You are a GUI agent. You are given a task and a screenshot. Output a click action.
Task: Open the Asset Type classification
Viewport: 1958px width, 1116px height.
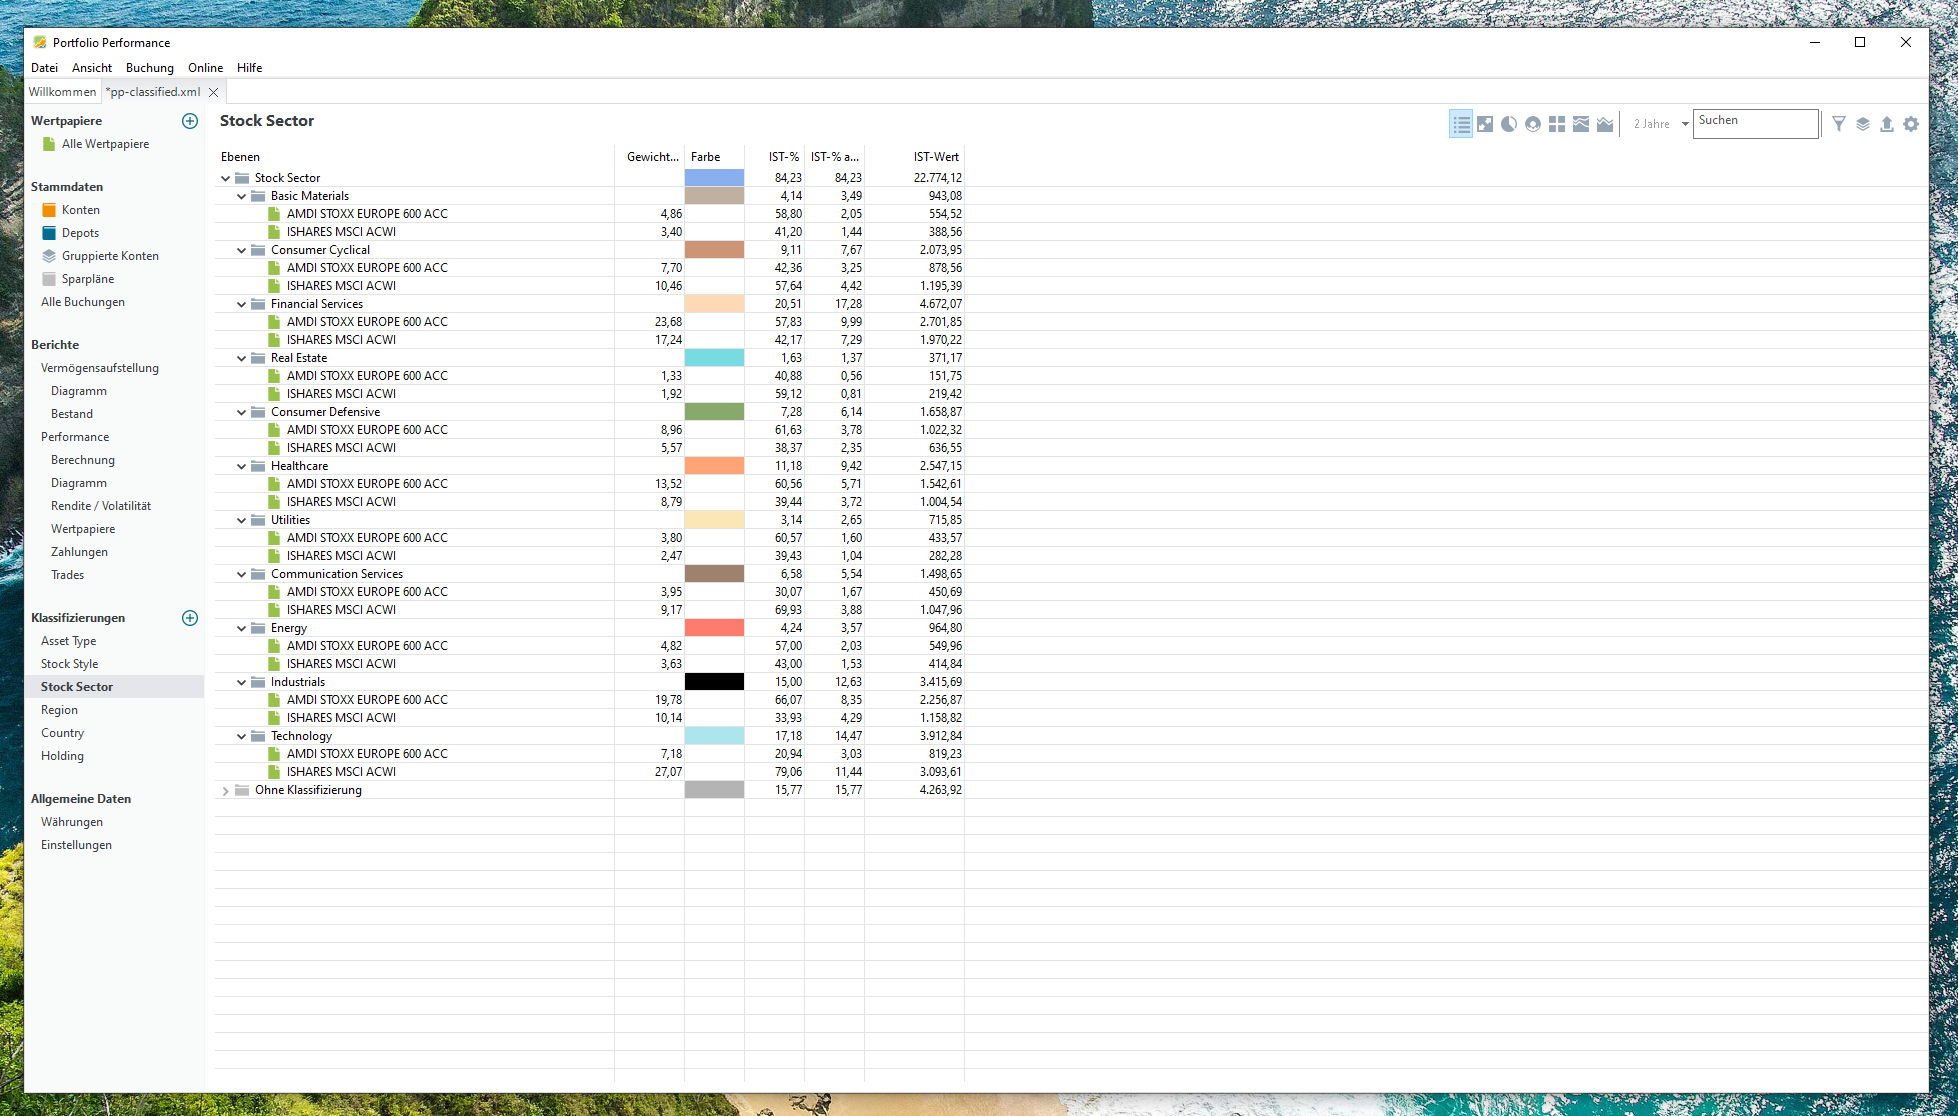[69, 641]
